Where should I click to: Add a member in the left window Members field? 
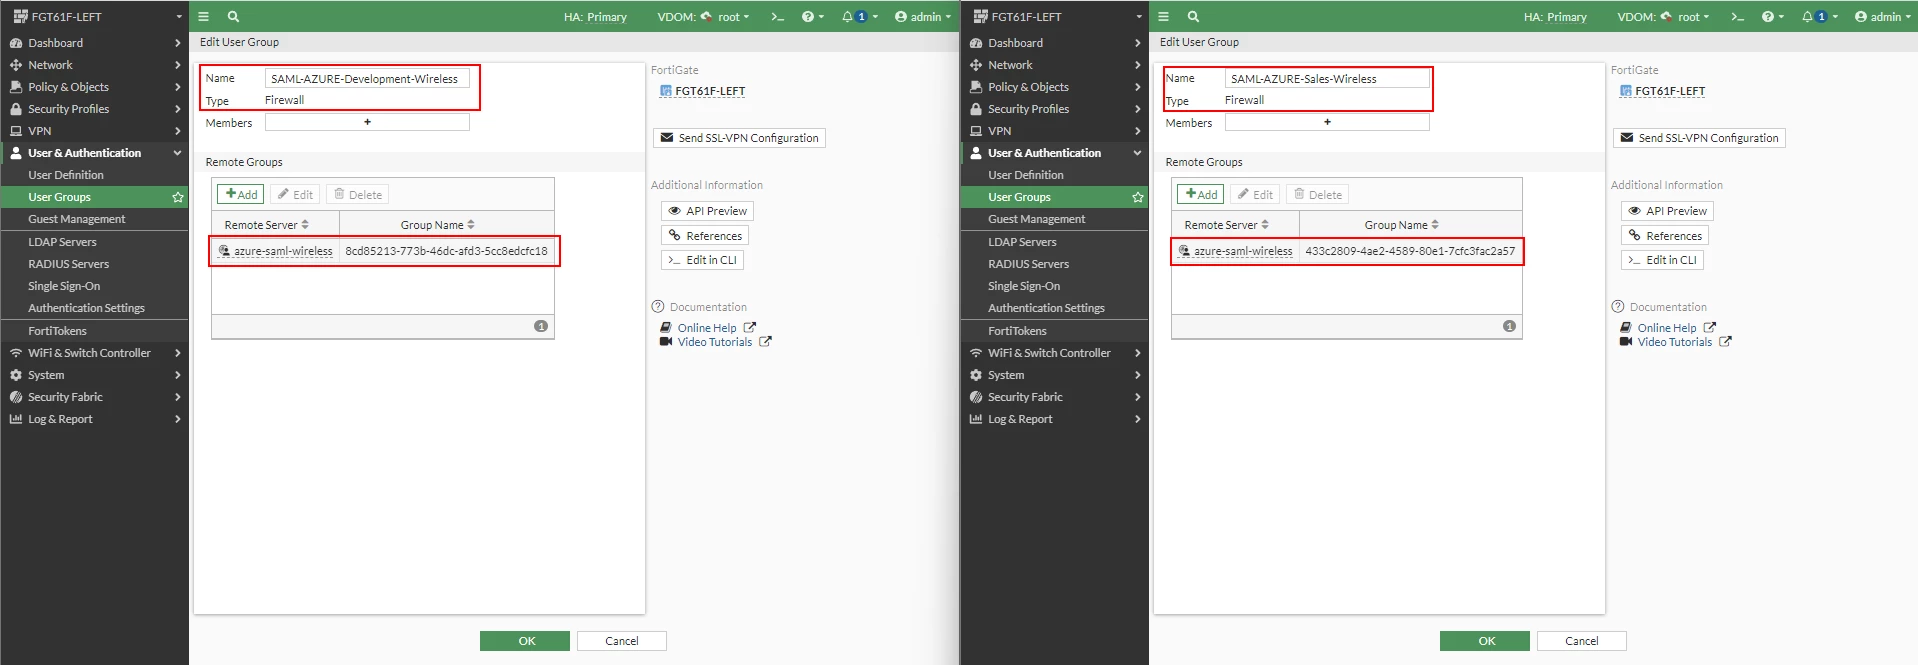pyautogui.click(x=367, y=122)
